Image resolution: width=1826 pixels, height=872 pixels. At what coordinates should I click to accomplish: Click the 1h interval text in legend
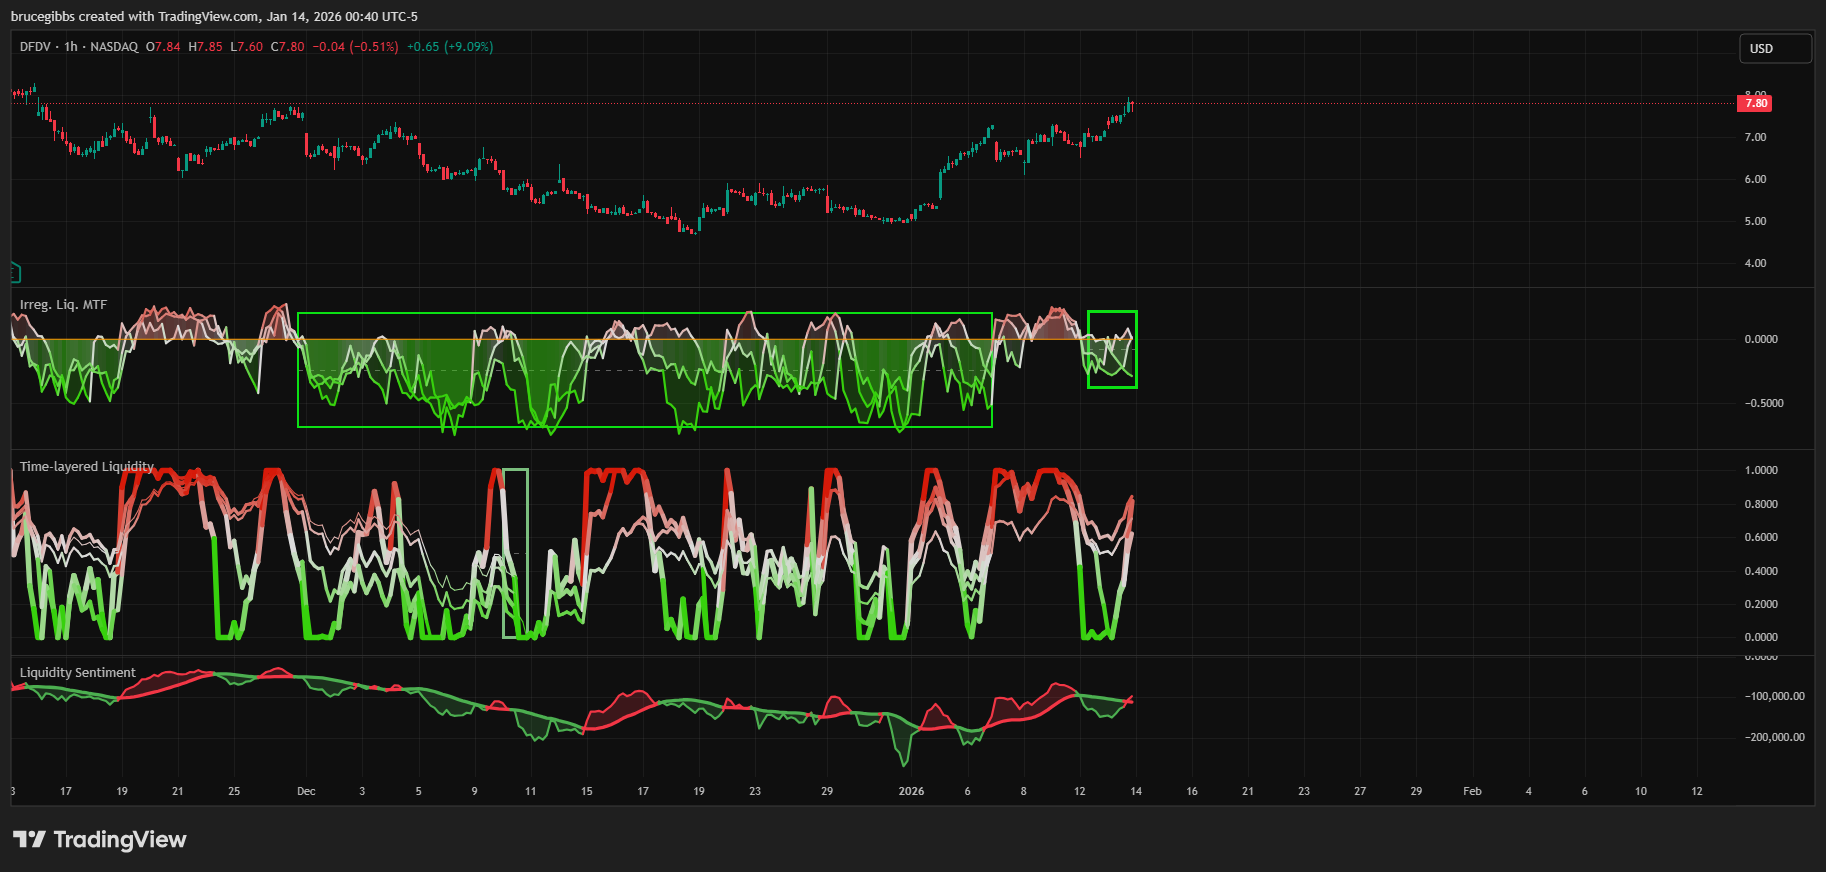71,47
